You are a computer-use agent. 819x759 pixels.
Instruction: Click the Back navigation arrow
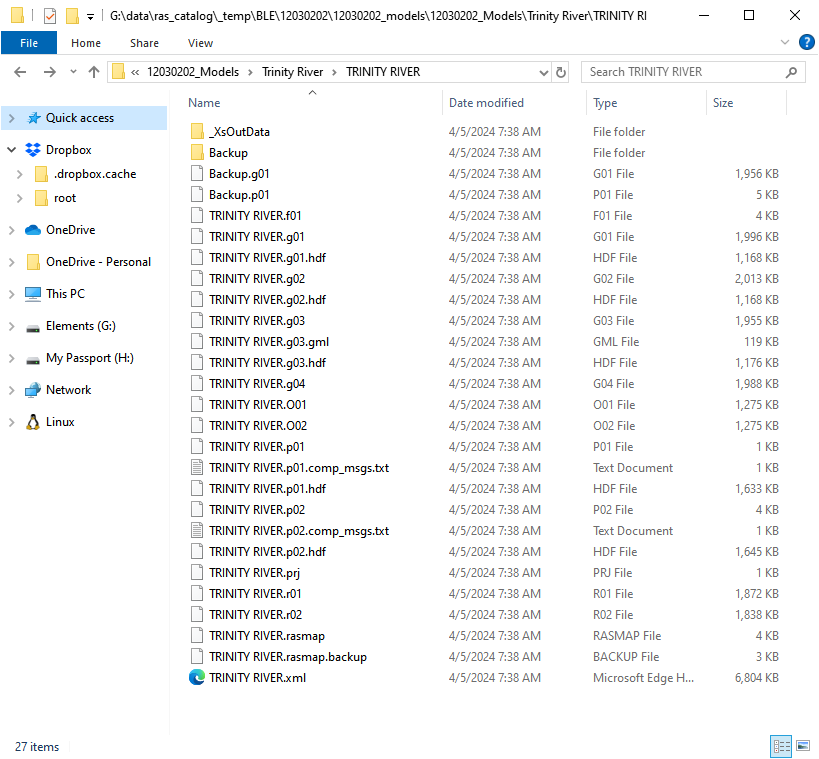tap(20, 72)
